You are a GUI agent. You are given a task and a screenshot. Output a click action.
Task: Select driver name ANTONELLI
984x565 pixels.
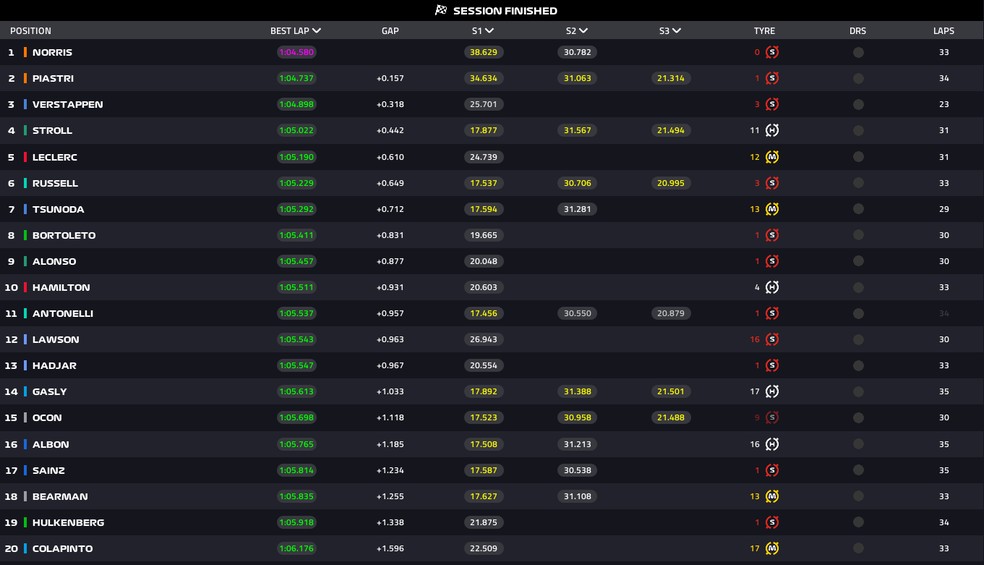[62, 313]
